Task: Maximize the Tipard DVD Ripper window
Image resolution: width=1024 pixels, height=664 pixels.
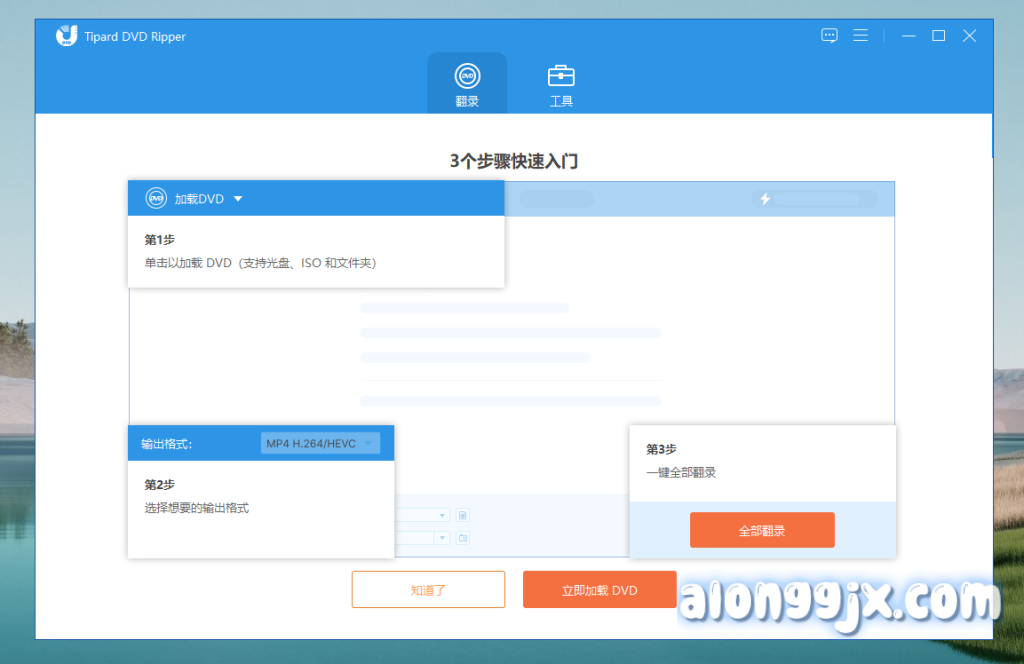Action: coord(938,36)
